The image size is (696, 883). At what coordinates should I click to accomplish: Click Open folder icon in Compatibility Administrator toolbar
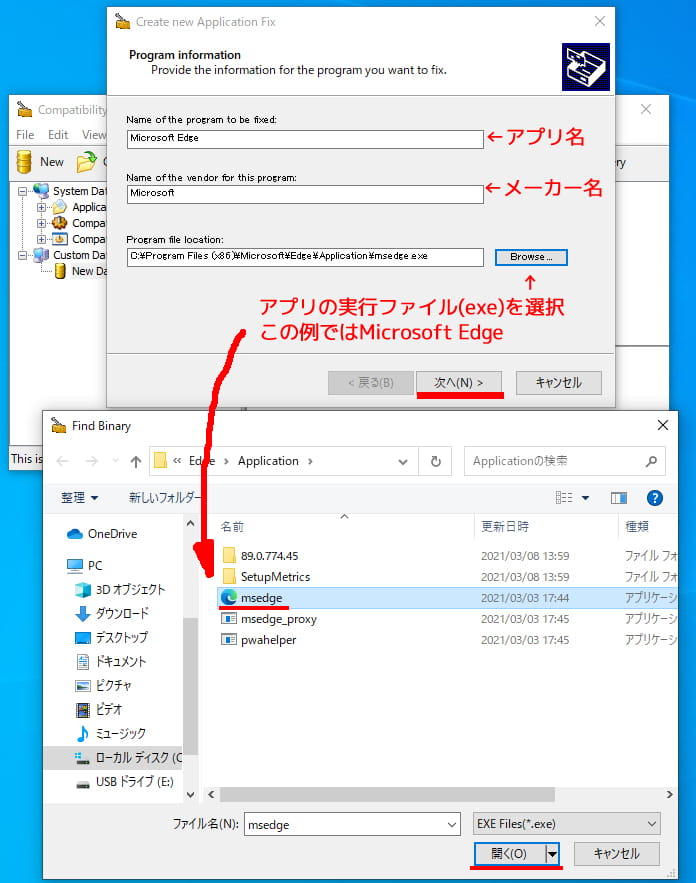coord(87,162)
